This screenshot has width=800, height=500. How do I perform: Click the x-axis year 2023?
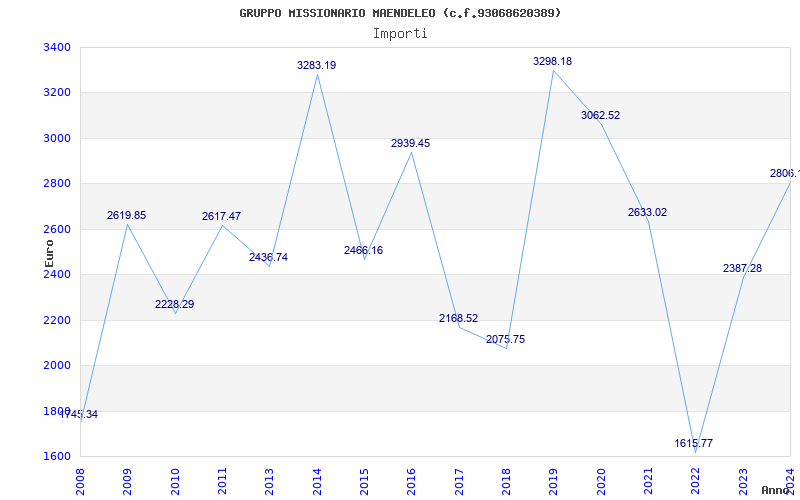[x=743, y=482]
